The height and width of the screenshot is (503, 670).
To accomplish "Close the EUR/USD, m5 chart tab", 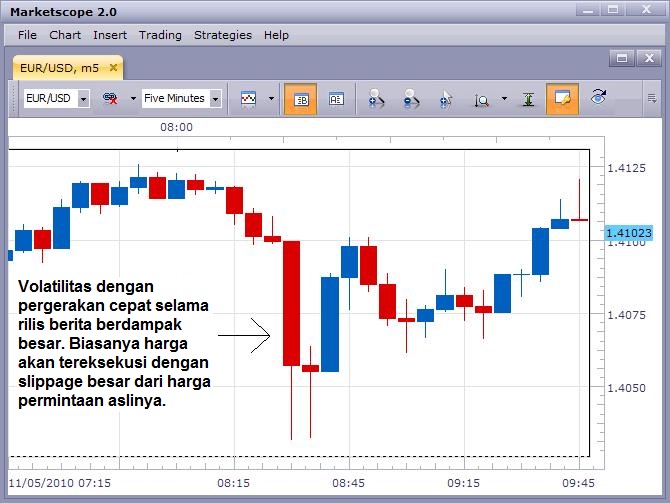I will (113, 68).
